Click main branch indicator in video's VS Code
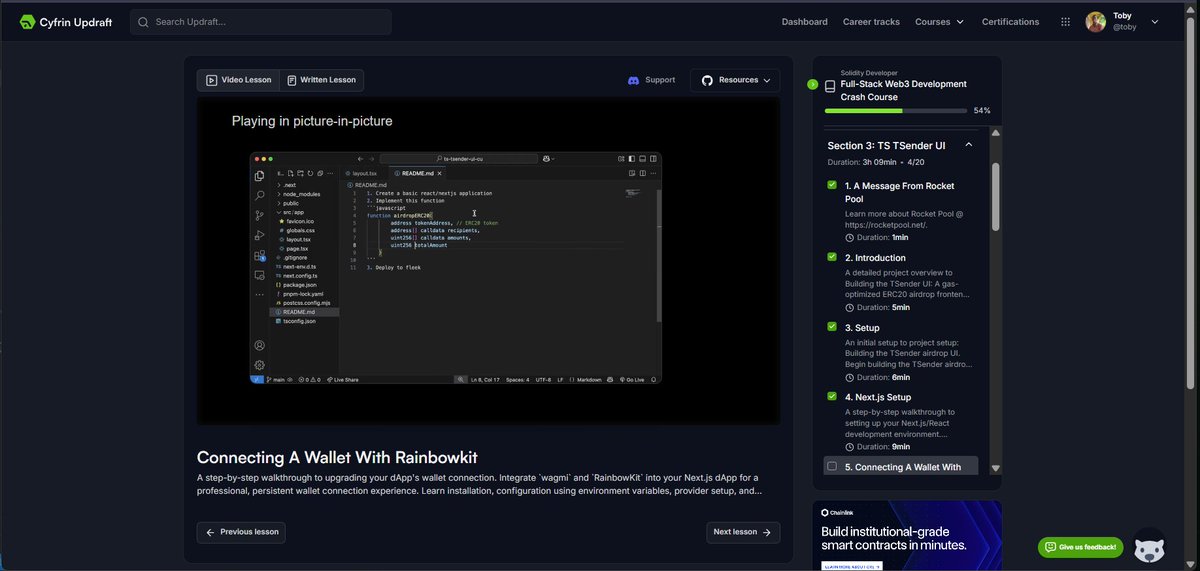This screenshot has width=1200, height=571. tap(278, 380)
